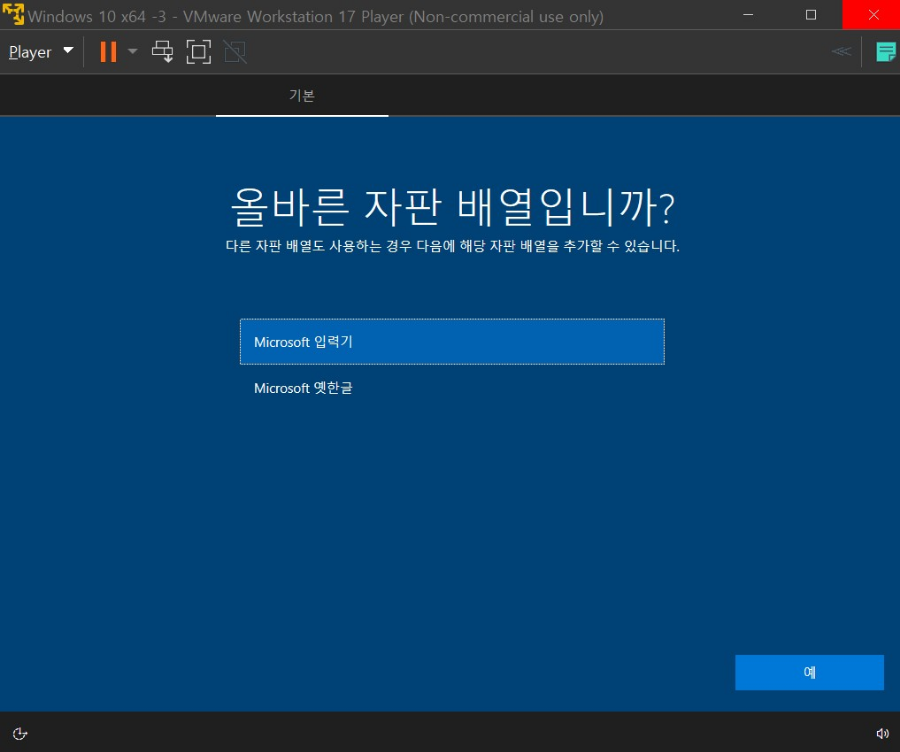Click the disabled Unity mode icon
Image resolution: width=900 pixels, height=752 pixels.
tap(235, 52)
